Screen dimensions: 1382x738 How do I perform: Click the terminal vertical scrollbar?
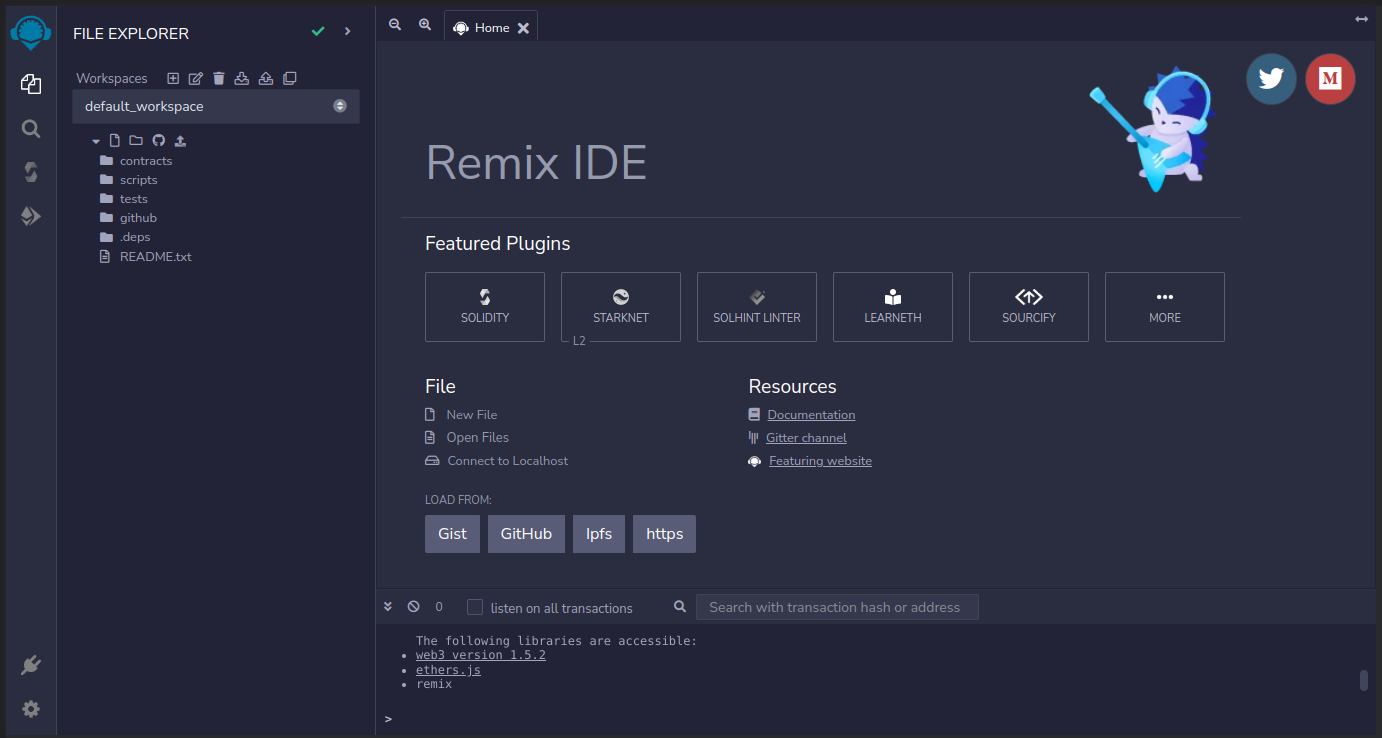(1363, 681)
